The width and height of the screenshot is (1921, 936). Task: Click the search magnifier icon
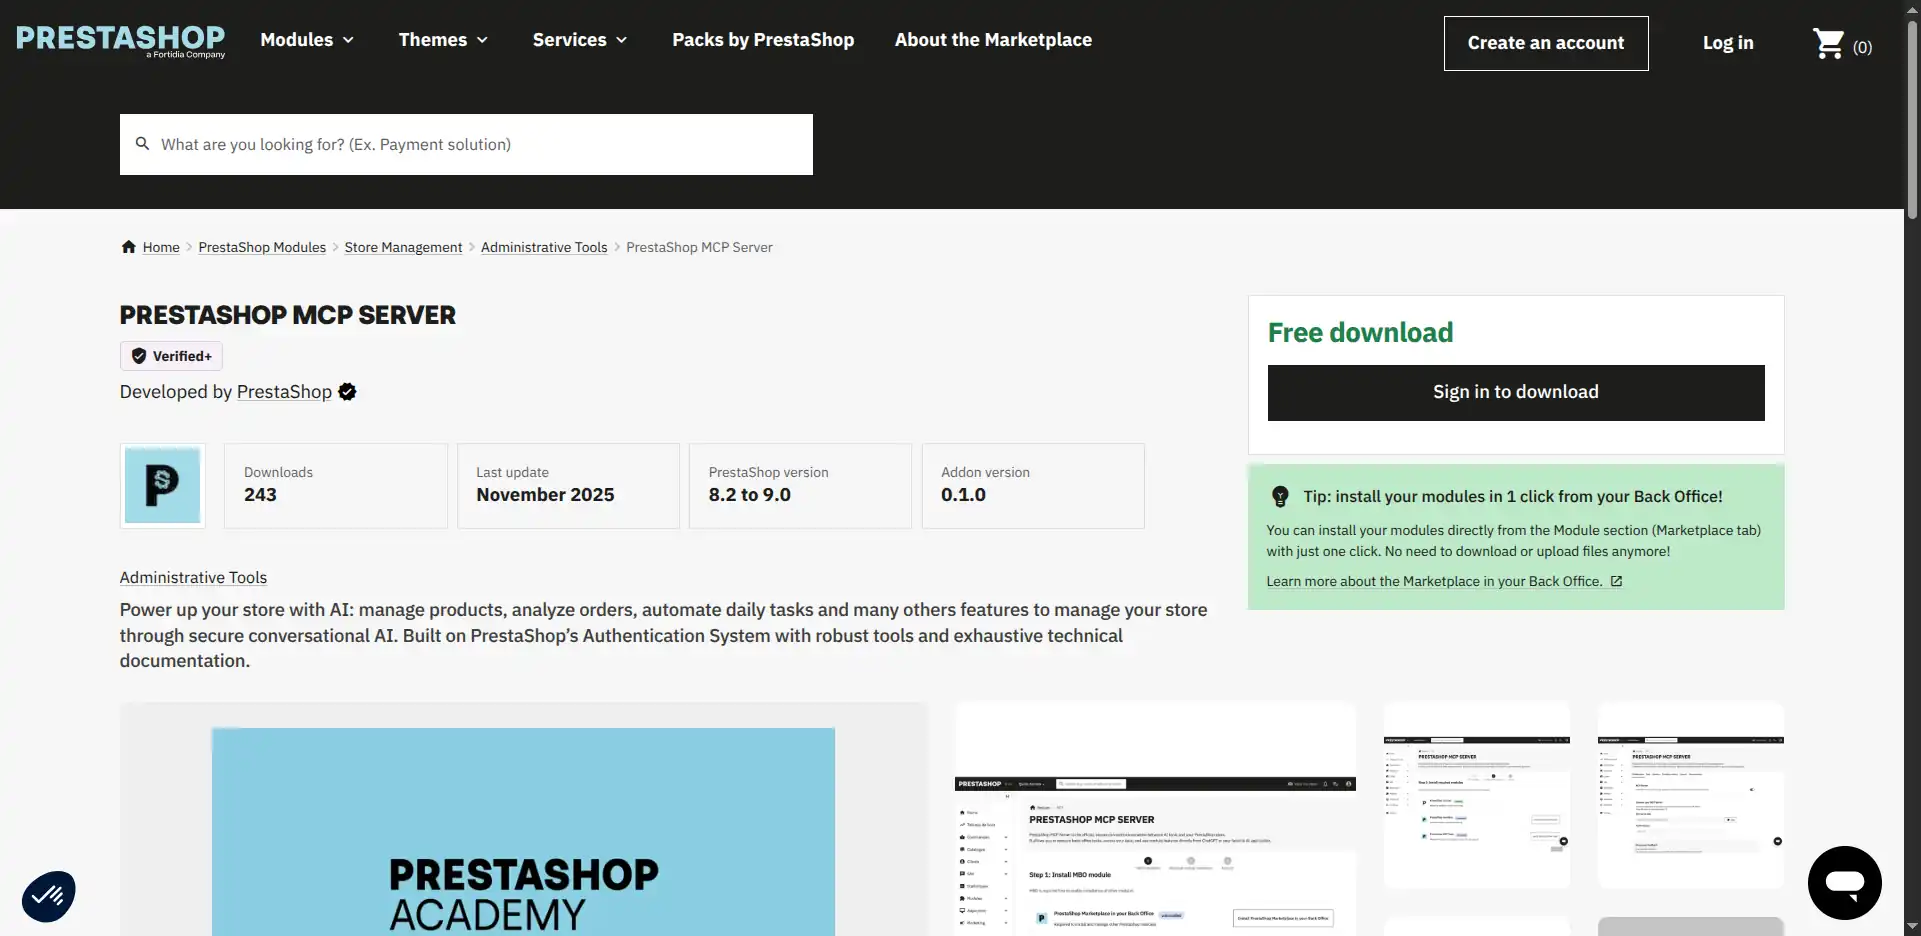pyautogui.click(x=142, y=144)
